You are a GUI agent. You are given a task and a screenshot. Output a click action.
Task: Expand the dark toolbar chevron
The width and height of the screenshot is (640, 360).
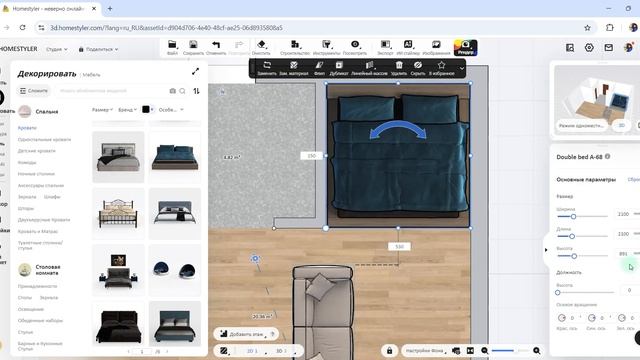tap(462, 68)
